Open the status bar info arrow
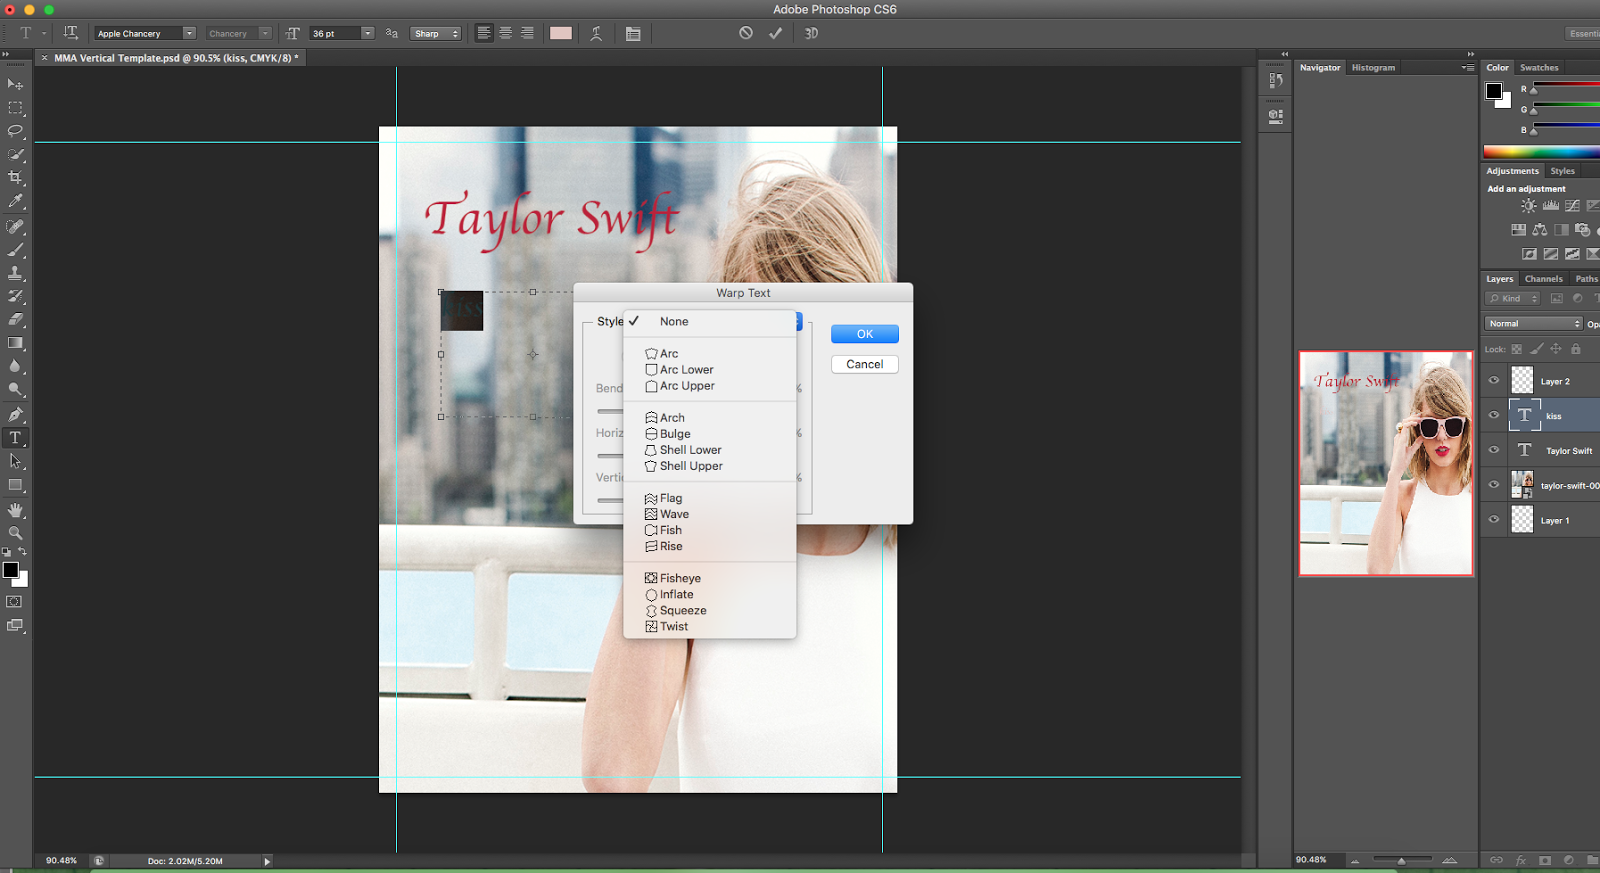Screen dimensions: 1600x873 click(x=267, y=861)
